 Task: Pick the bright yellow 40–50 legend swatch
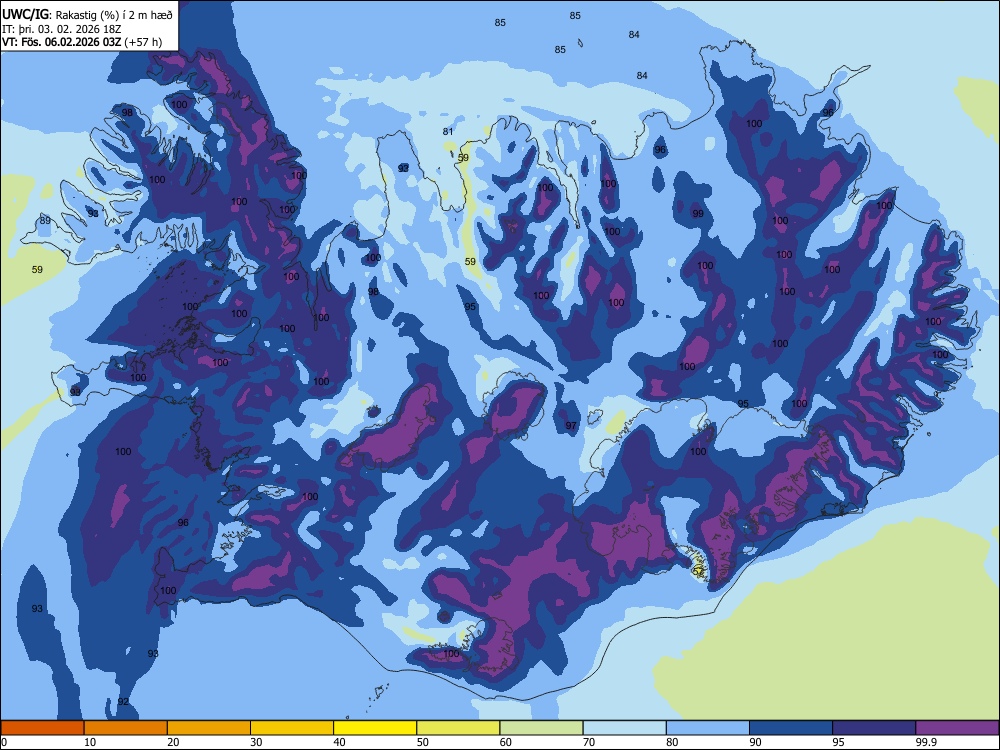375,728
